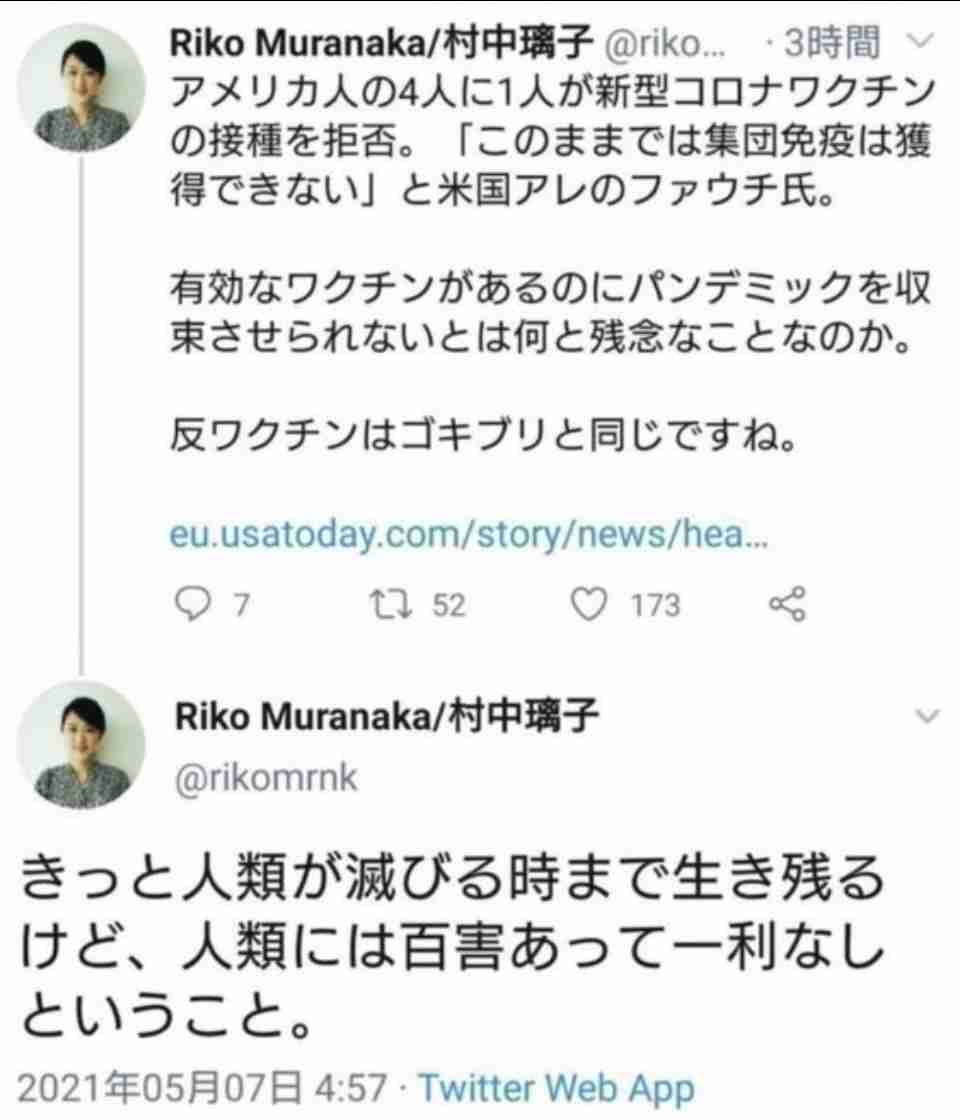The width and height of the screenshot is (960, 1120).
Task: Expand the first tweet's chevron menu
Action: coord(920,40)
